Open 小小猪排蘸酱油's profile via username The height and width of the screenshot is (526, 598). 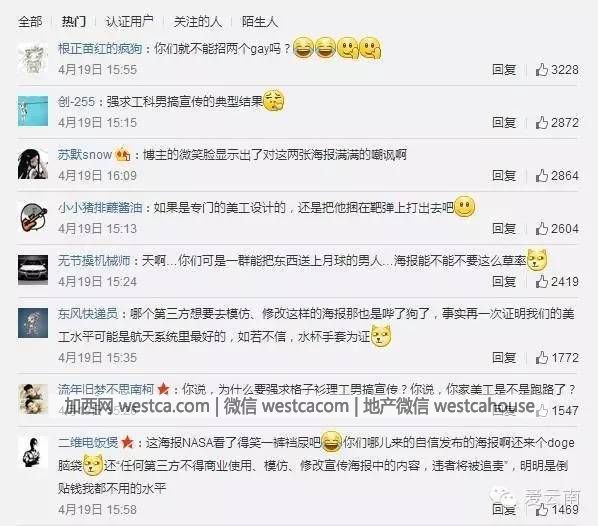click(x=100, y=208)
